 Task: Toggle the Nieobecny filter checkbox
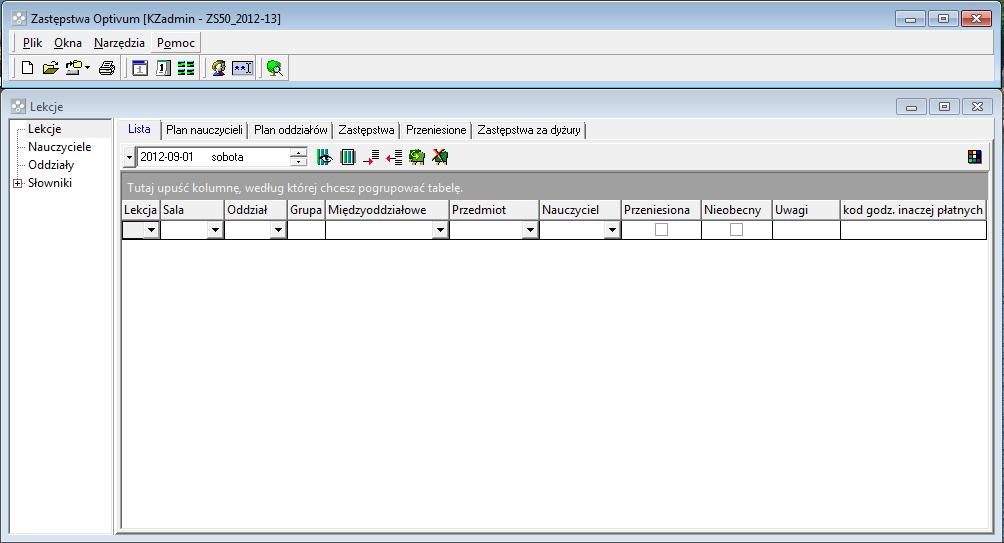tap(736, 229)
